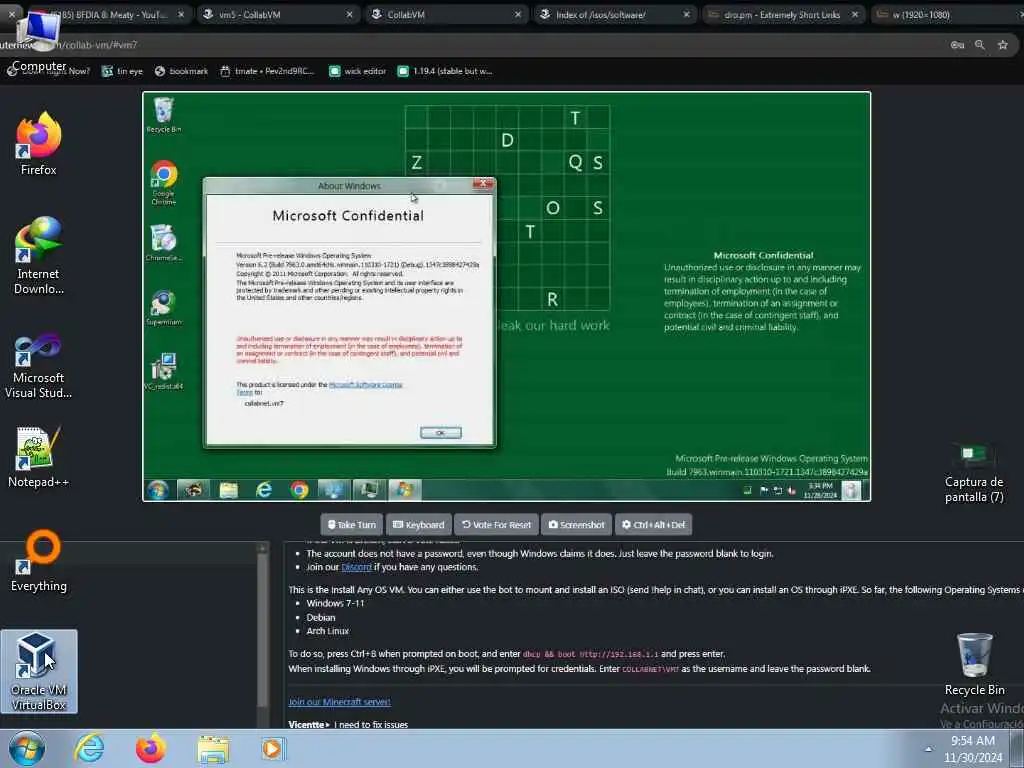Switch to Index of /isos/software/ tab

tap(616, 14)
